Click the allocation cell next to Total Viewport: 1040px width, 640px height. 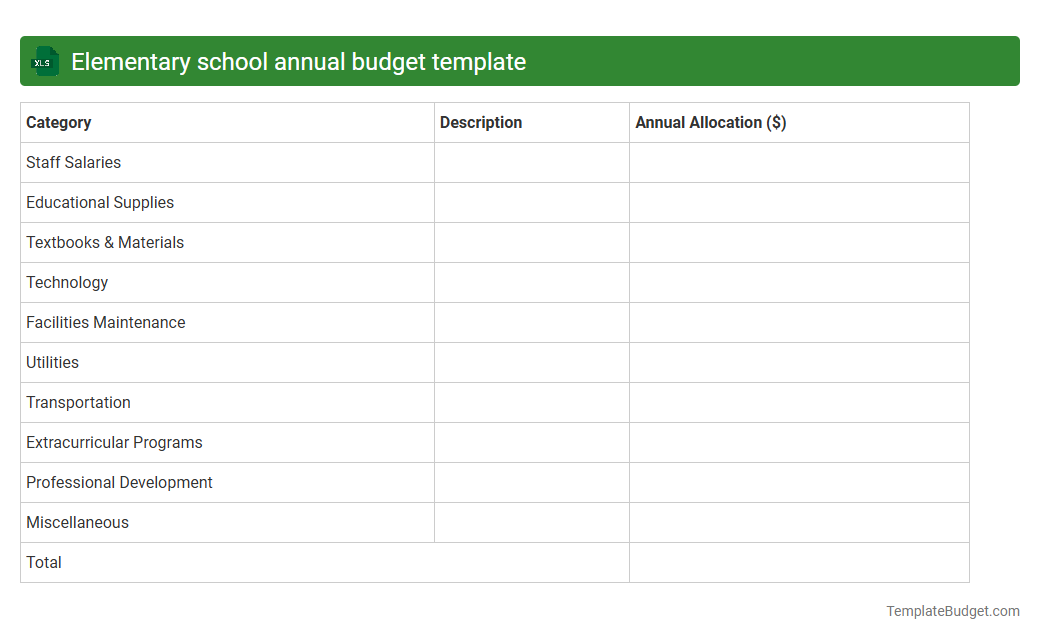[x=798, y=562]
